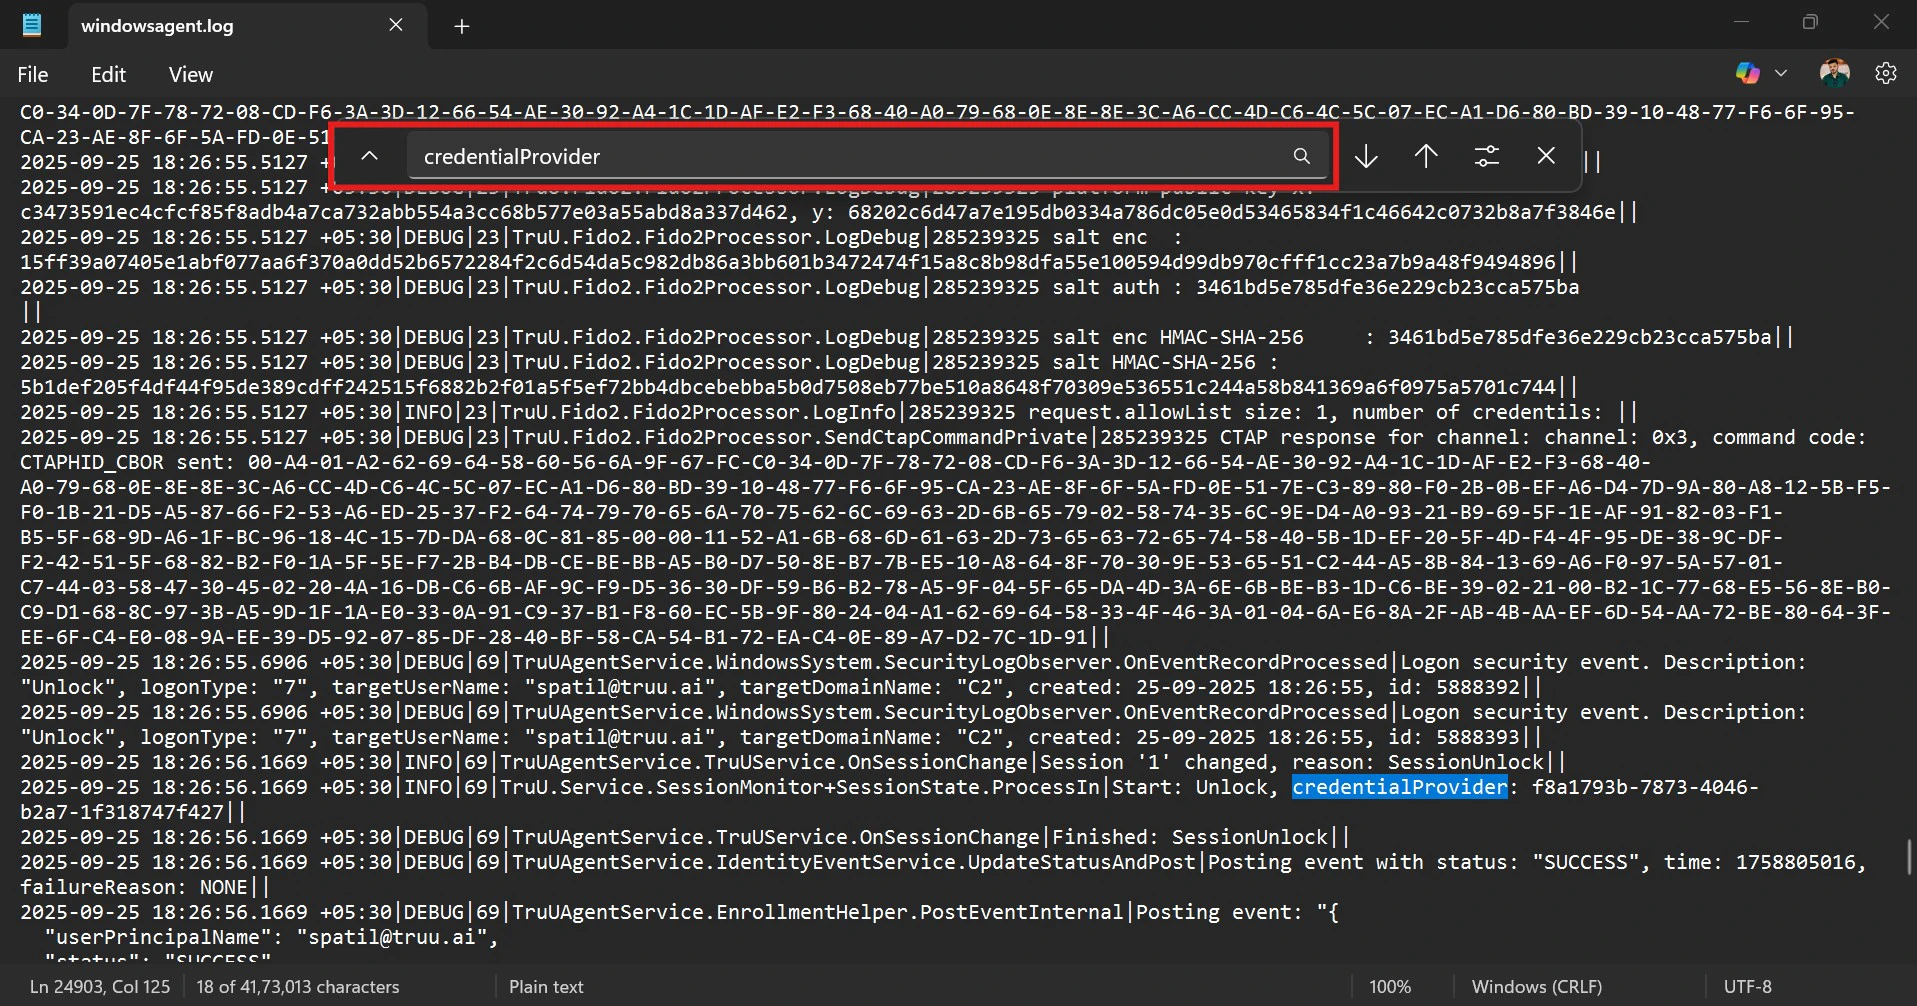This screenshot has width=1917, height=1006.
Task: Click the text "time: 1758805016"
Action: (x=1760, y=862)
